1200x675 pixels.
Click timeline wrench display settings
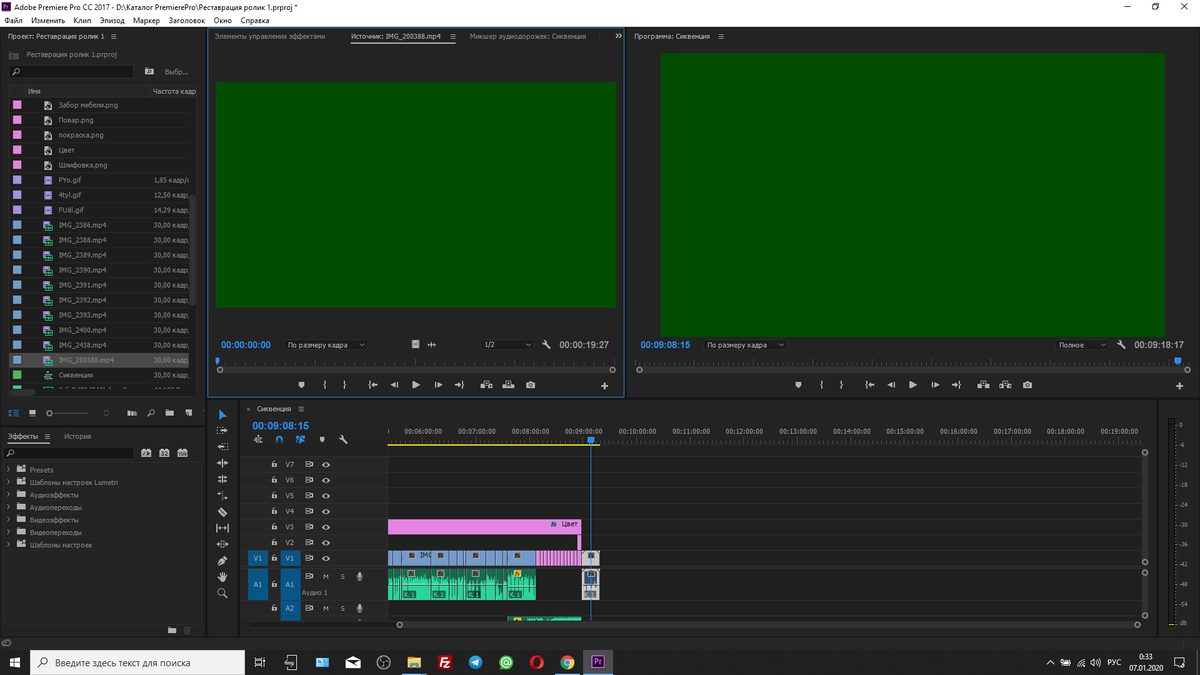pos(343,439)
